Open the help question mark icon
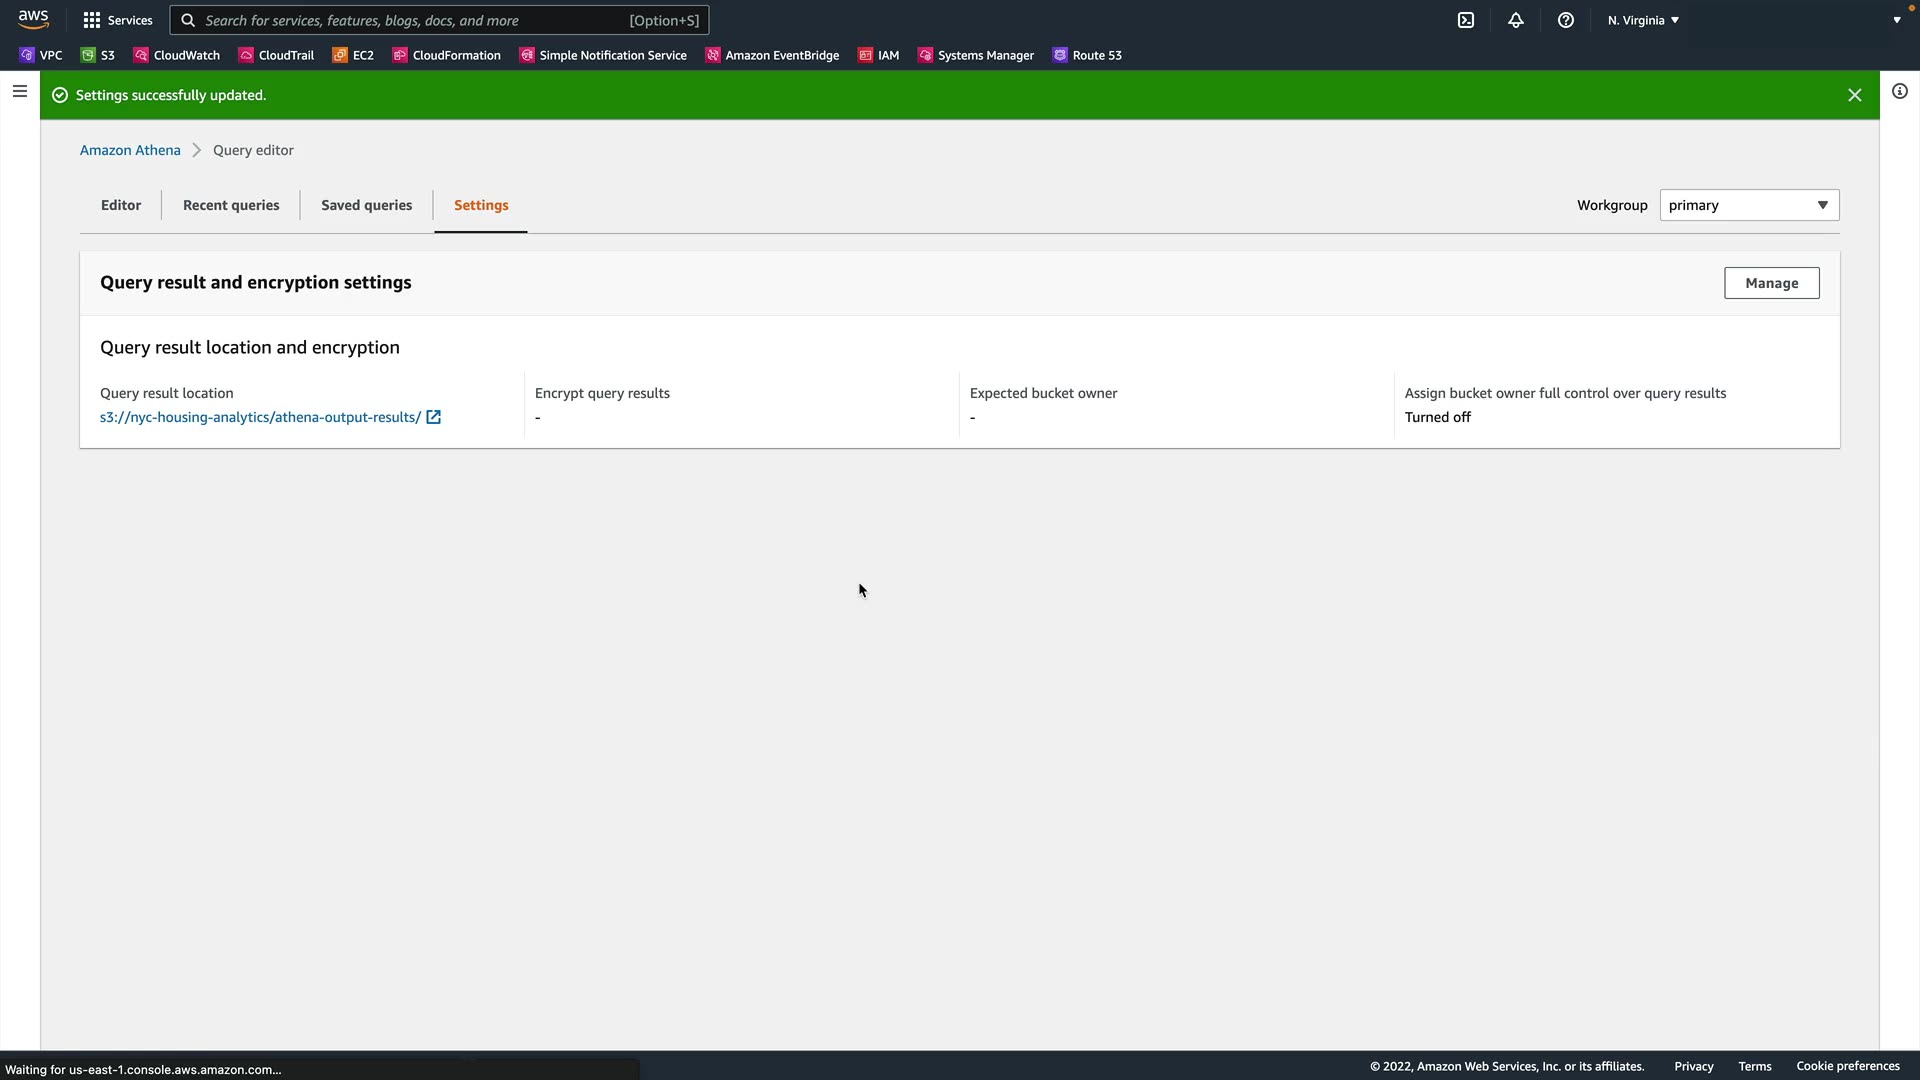The height and width of the screenshot is (1080, 1920). tap(1566, 20)
